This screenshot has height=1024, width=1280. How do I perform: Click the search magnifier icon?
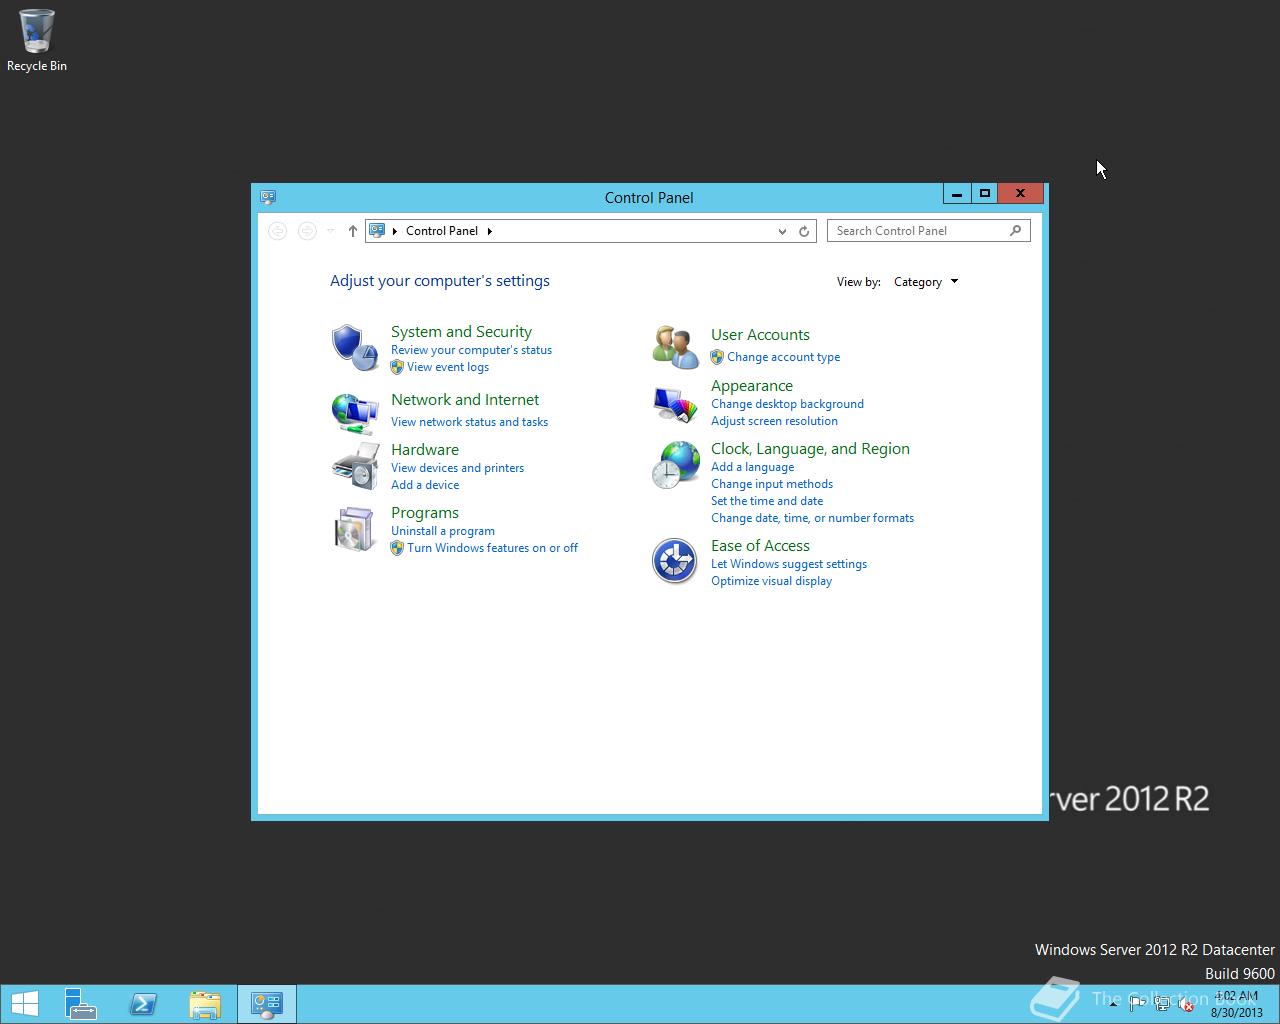click(x=1015, y=230)
